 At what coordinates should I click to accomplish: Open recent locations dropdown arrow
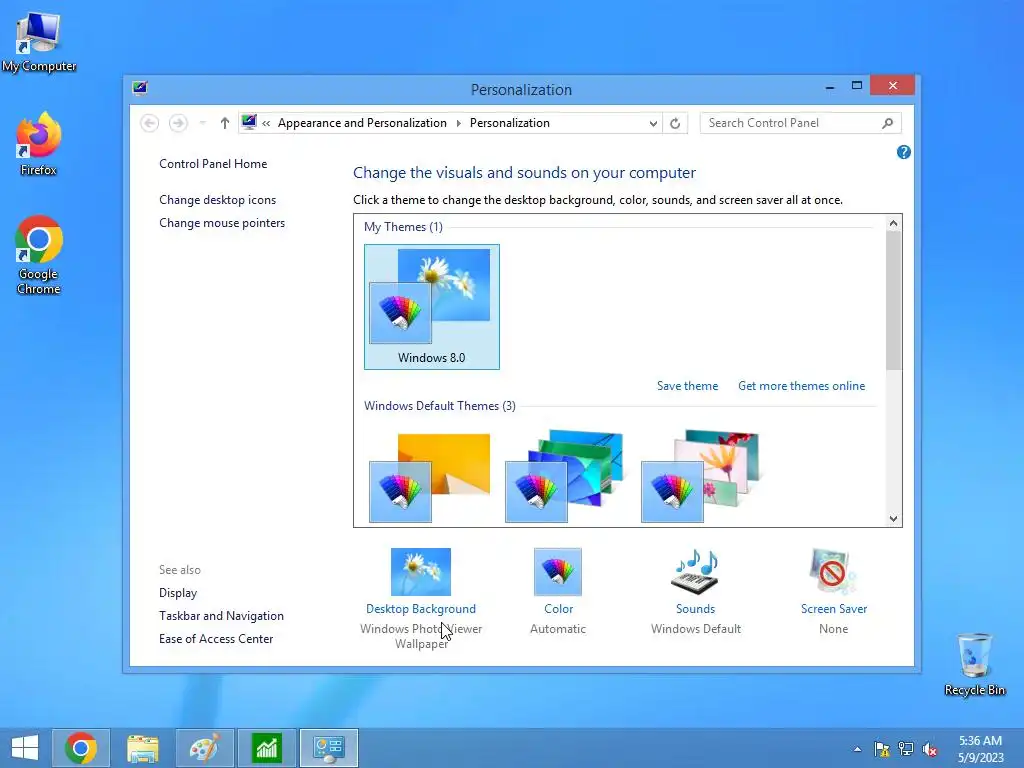tap(202, 123)
